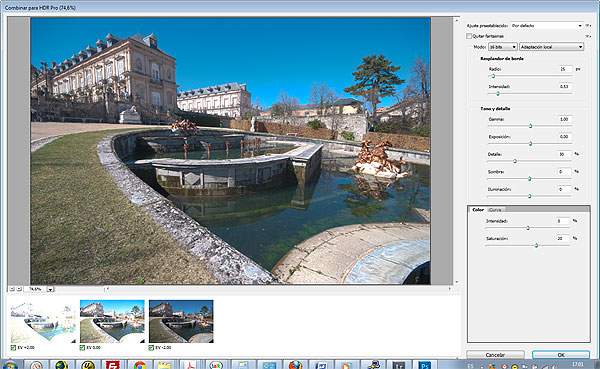Open the FileZilla taskbar icon

[113, 364]
